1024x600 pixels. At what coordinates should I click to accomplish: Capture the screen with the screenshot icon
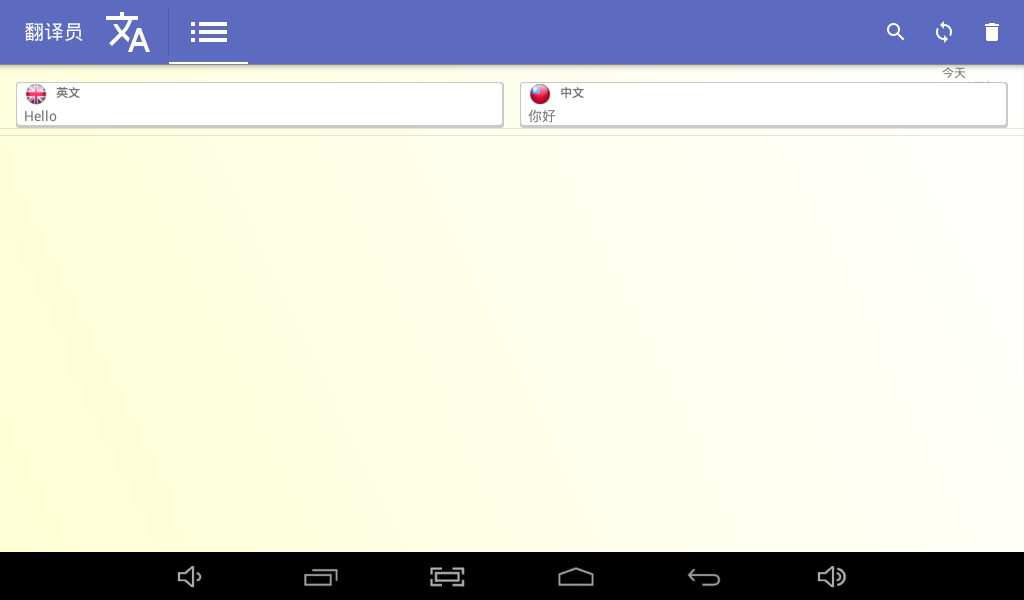click(447, 576)
